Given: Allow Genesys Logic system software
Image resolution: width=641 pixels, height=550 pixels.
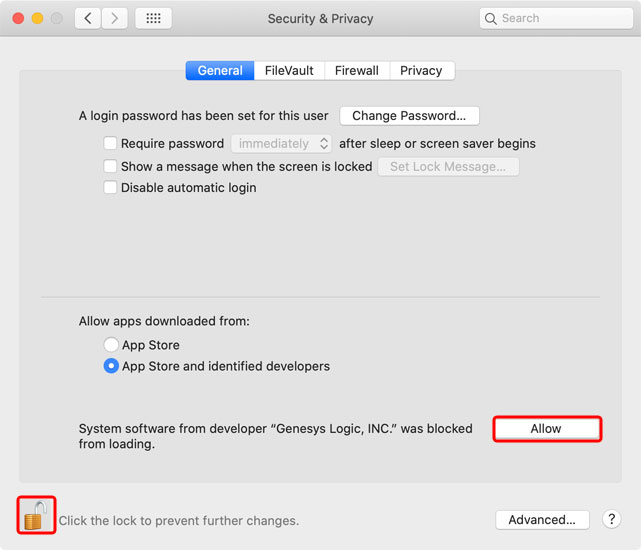Looking at the screenshot, I should (x=546, y=429).
